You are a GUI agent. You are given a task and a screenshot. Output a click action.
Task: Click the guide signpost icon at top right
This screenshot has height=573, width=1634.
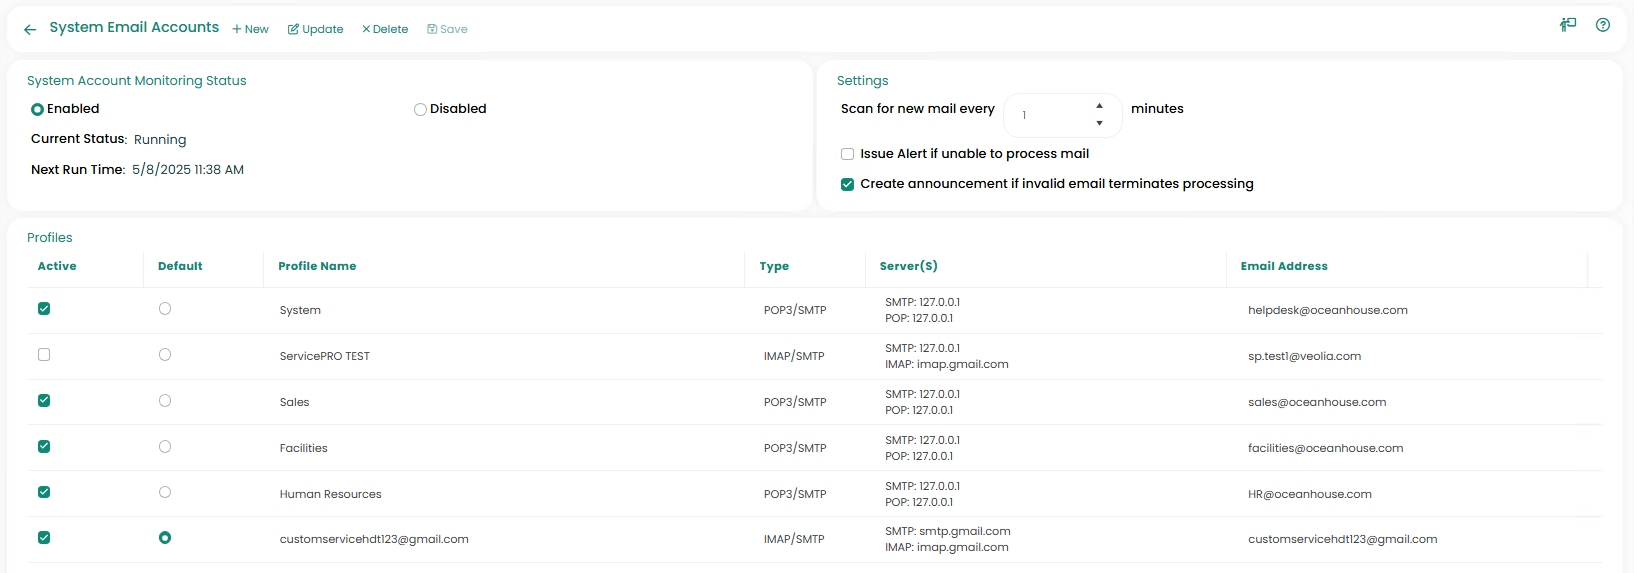point(1568,25)
